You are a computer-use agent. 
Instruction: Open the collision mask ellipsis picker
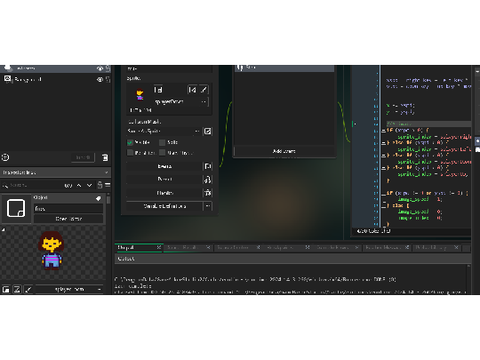(197, 131)
